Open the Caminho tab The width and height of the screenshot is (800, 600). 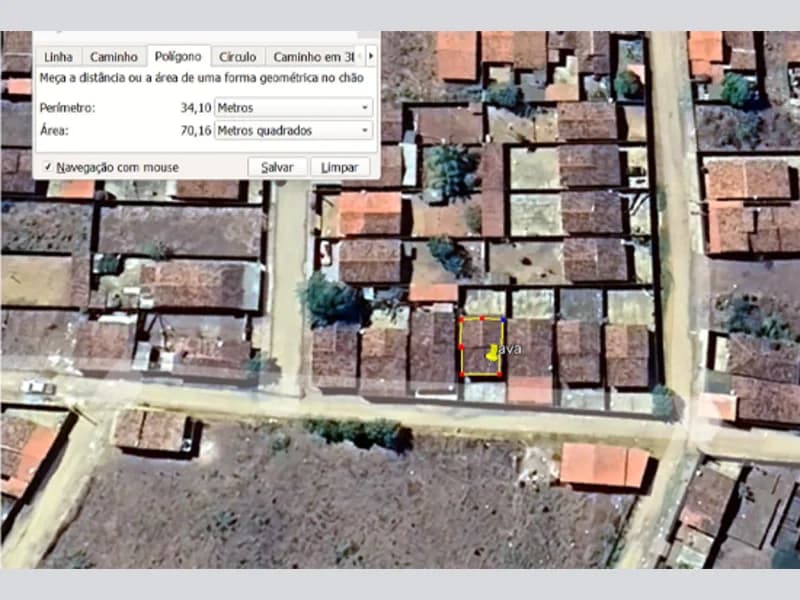coord(114,57)
